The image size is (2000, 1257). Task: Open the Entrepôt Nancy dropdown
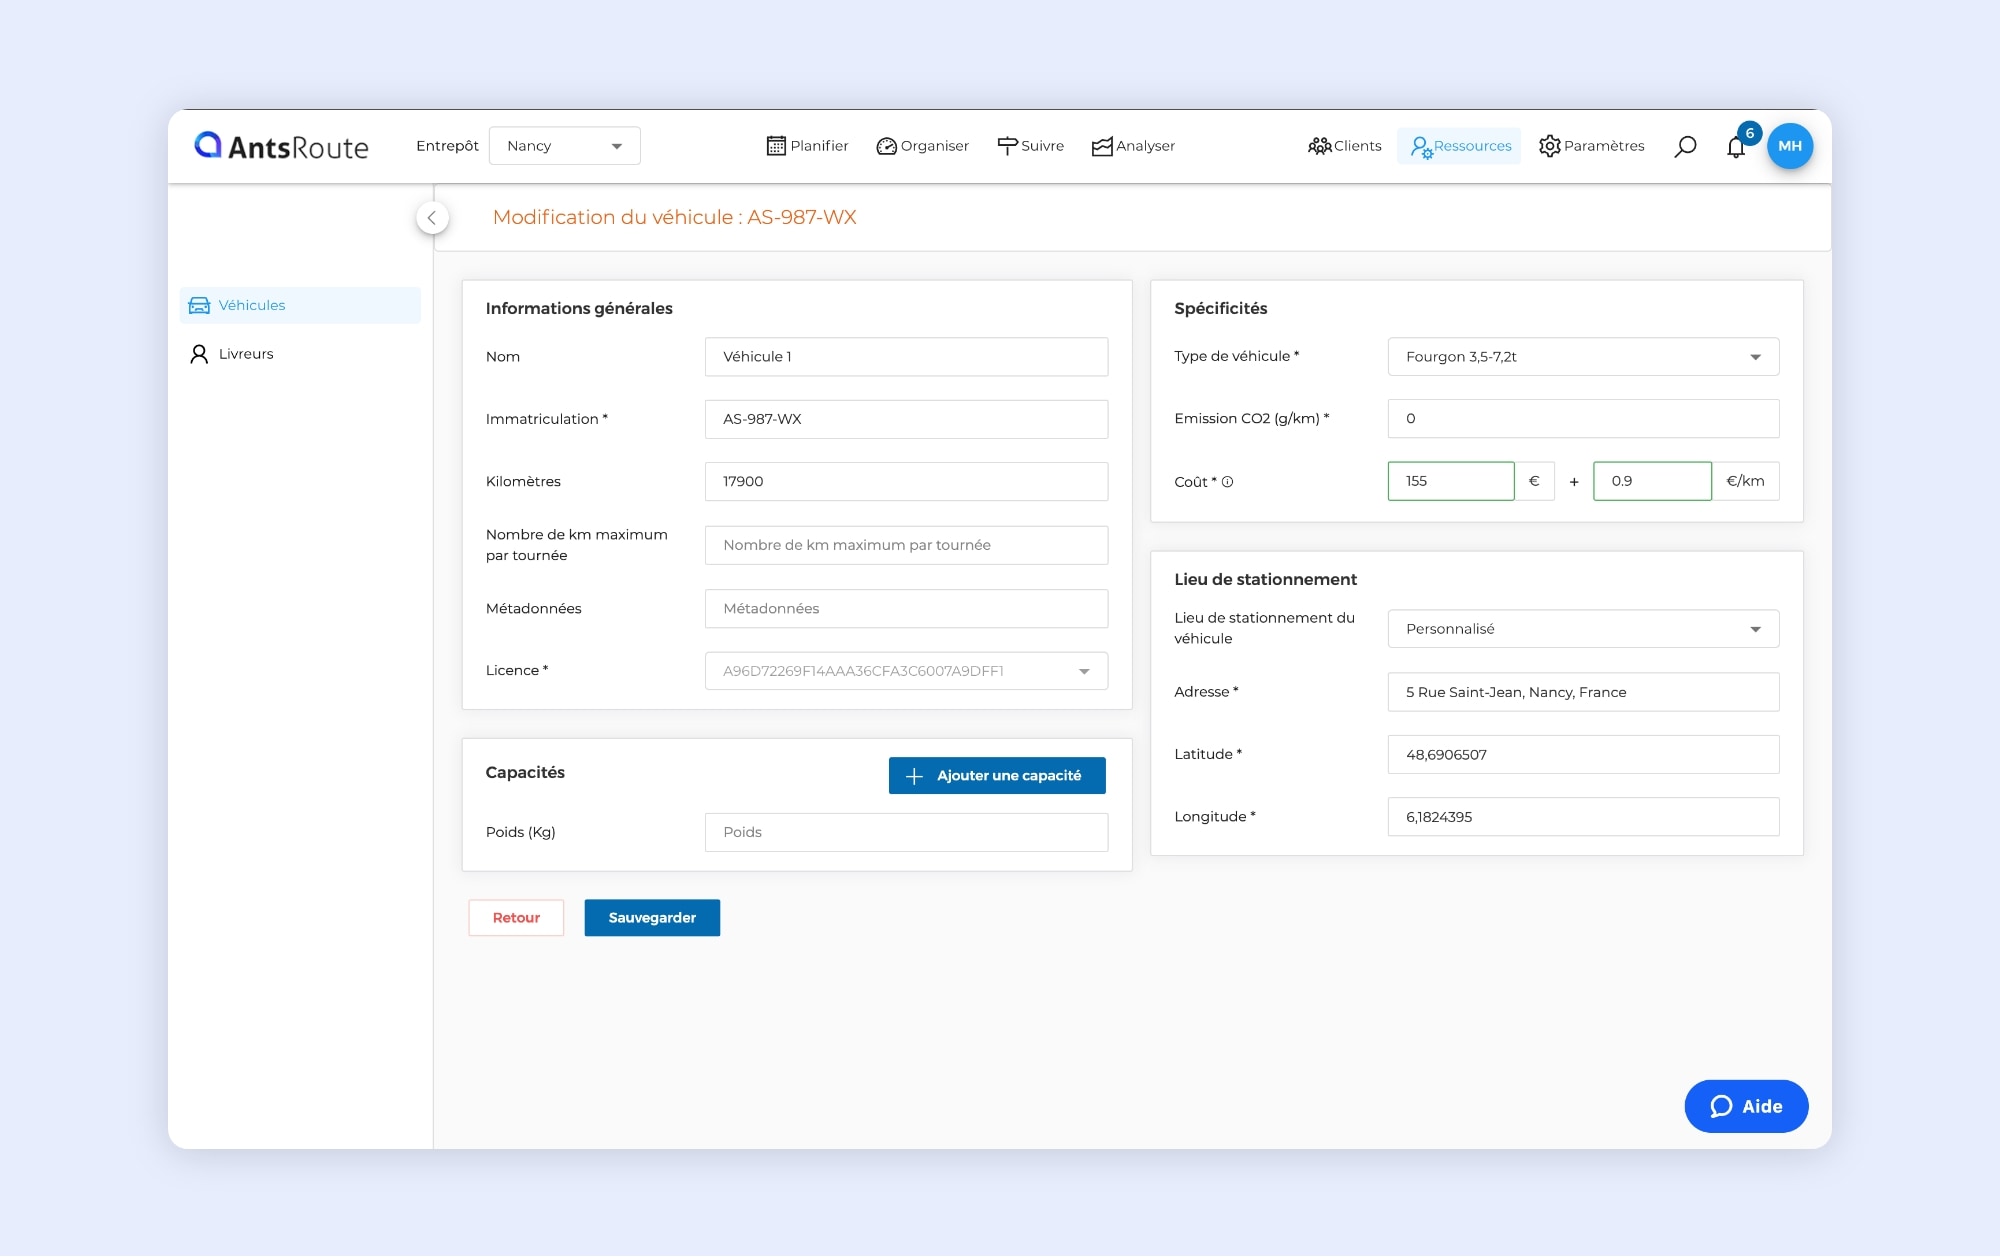click(564, 146)
